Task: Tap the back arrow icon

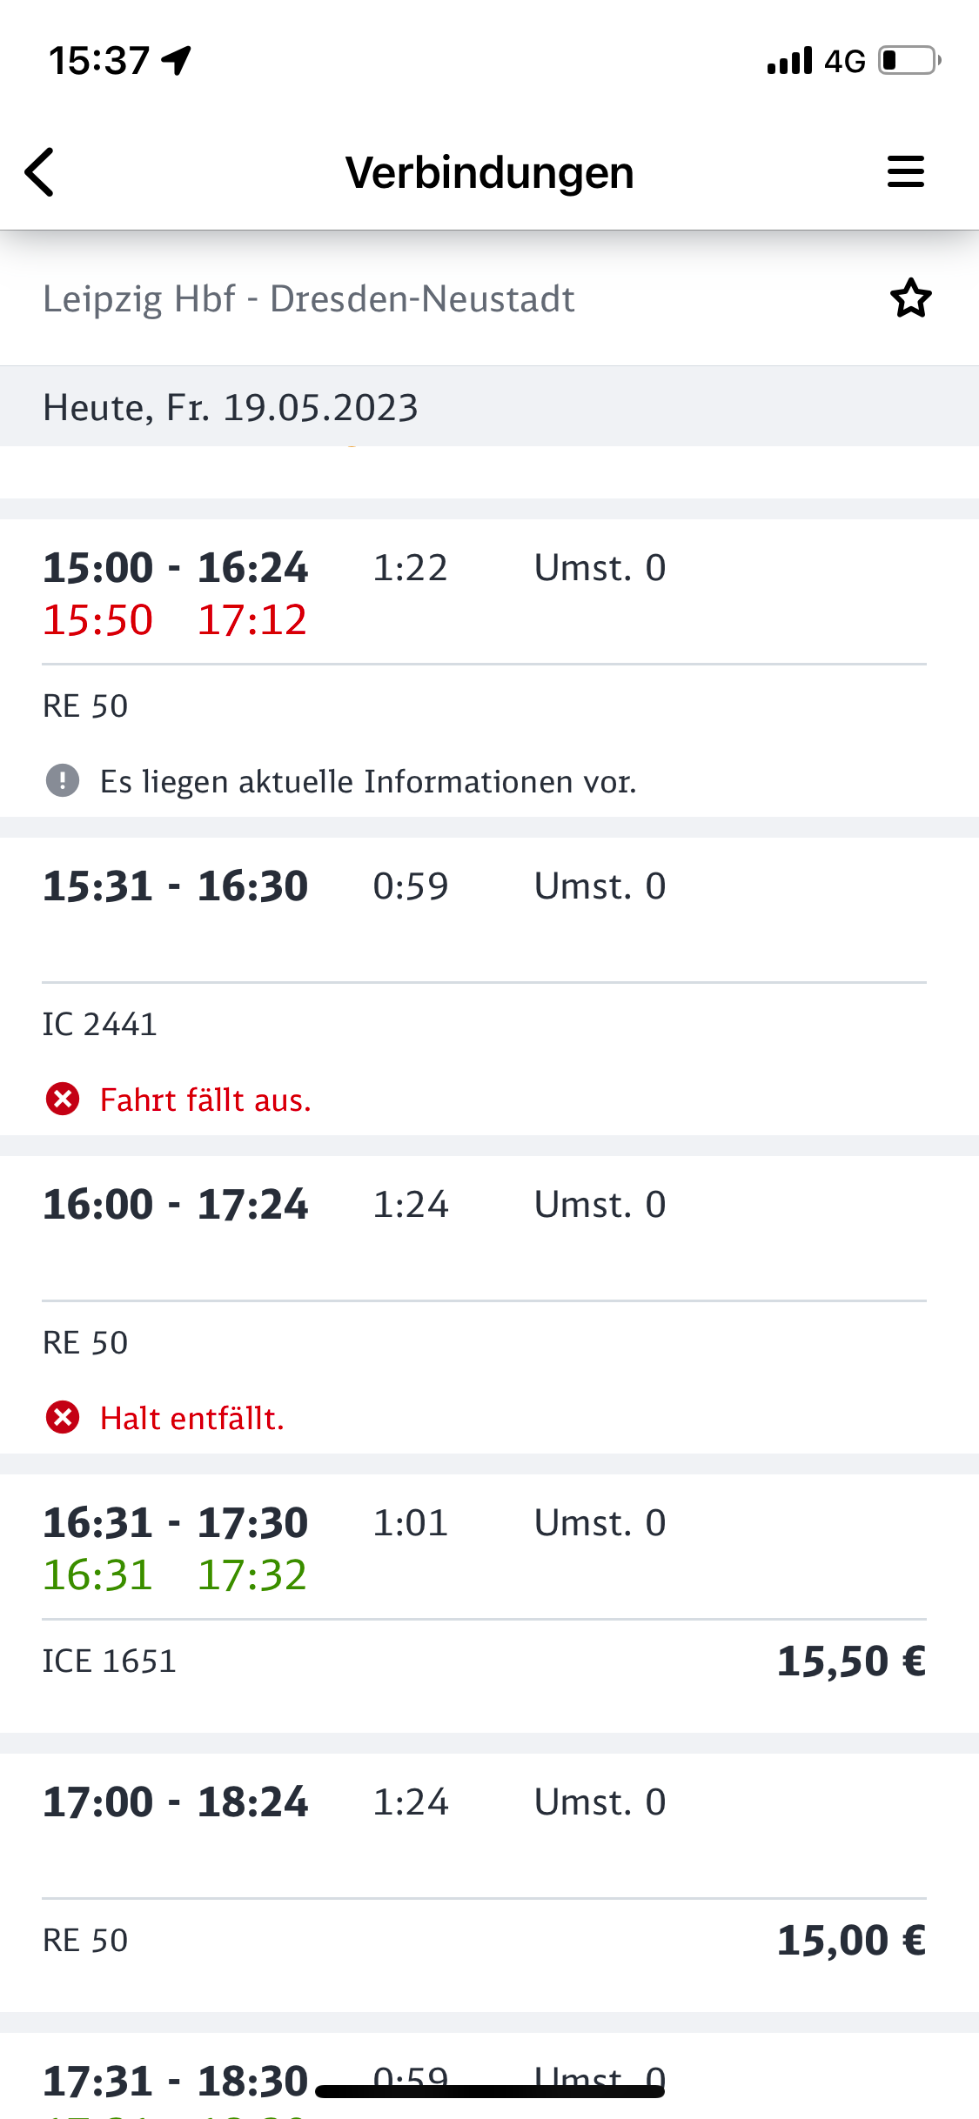Action: (x=40, y=172)
